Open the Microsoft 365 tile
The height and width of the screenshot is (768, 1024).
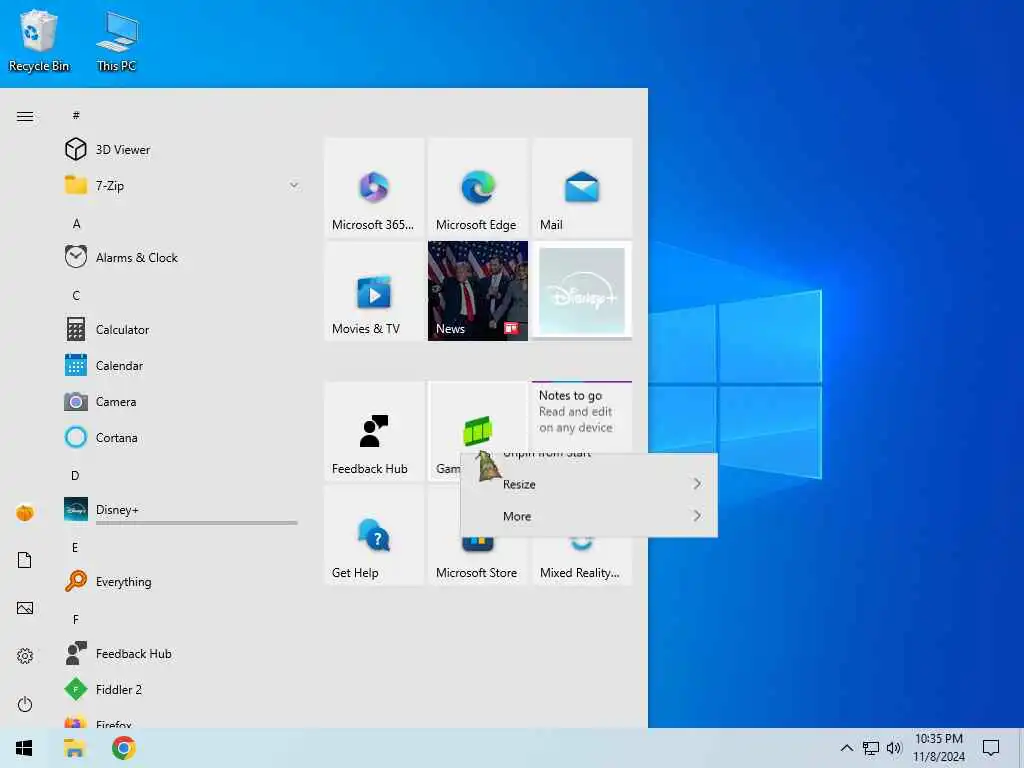(374, 187)
